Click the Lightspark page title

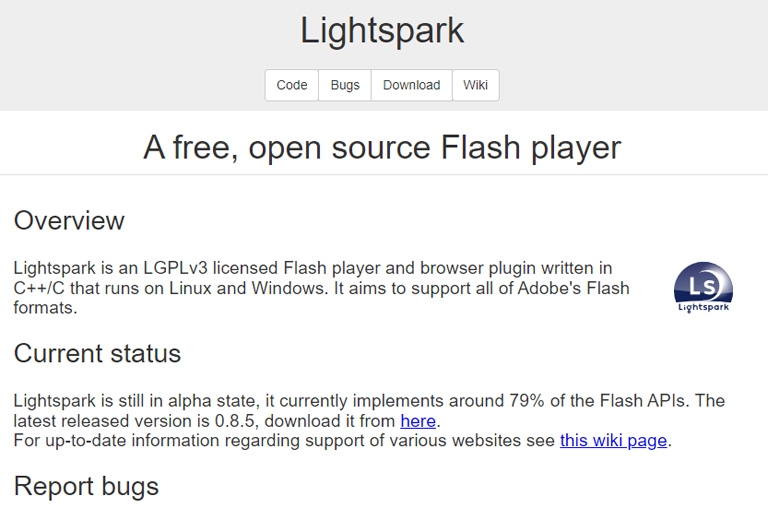click(x=382, y=30)
